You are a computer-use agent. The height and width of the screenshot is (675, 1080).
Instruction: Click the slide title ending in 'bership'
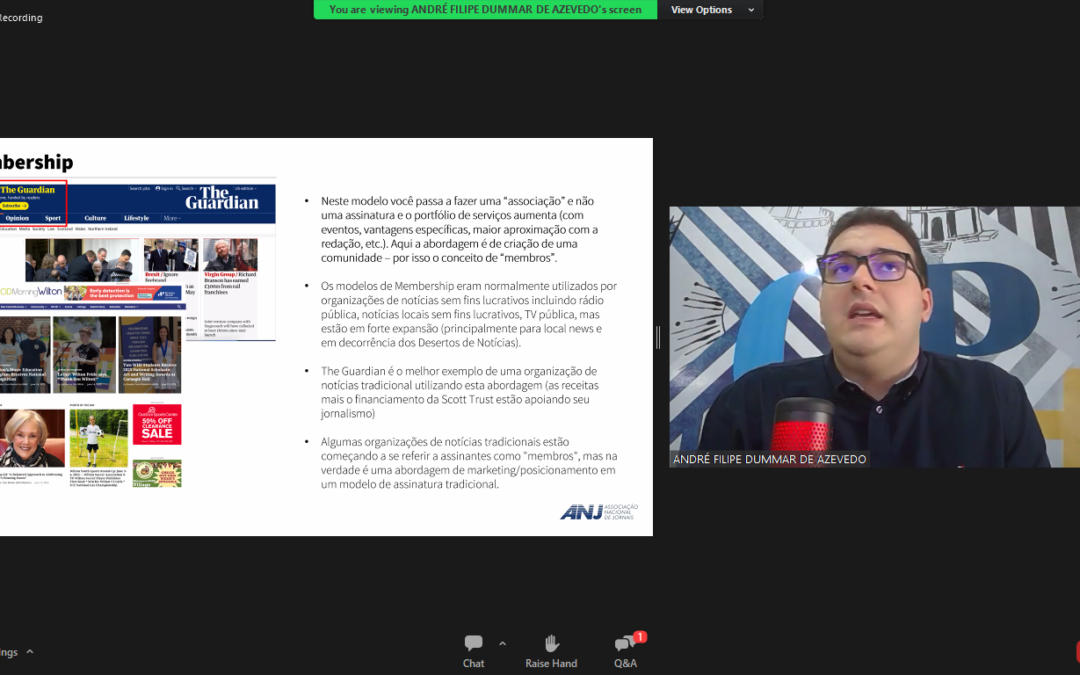coord(37,163)
